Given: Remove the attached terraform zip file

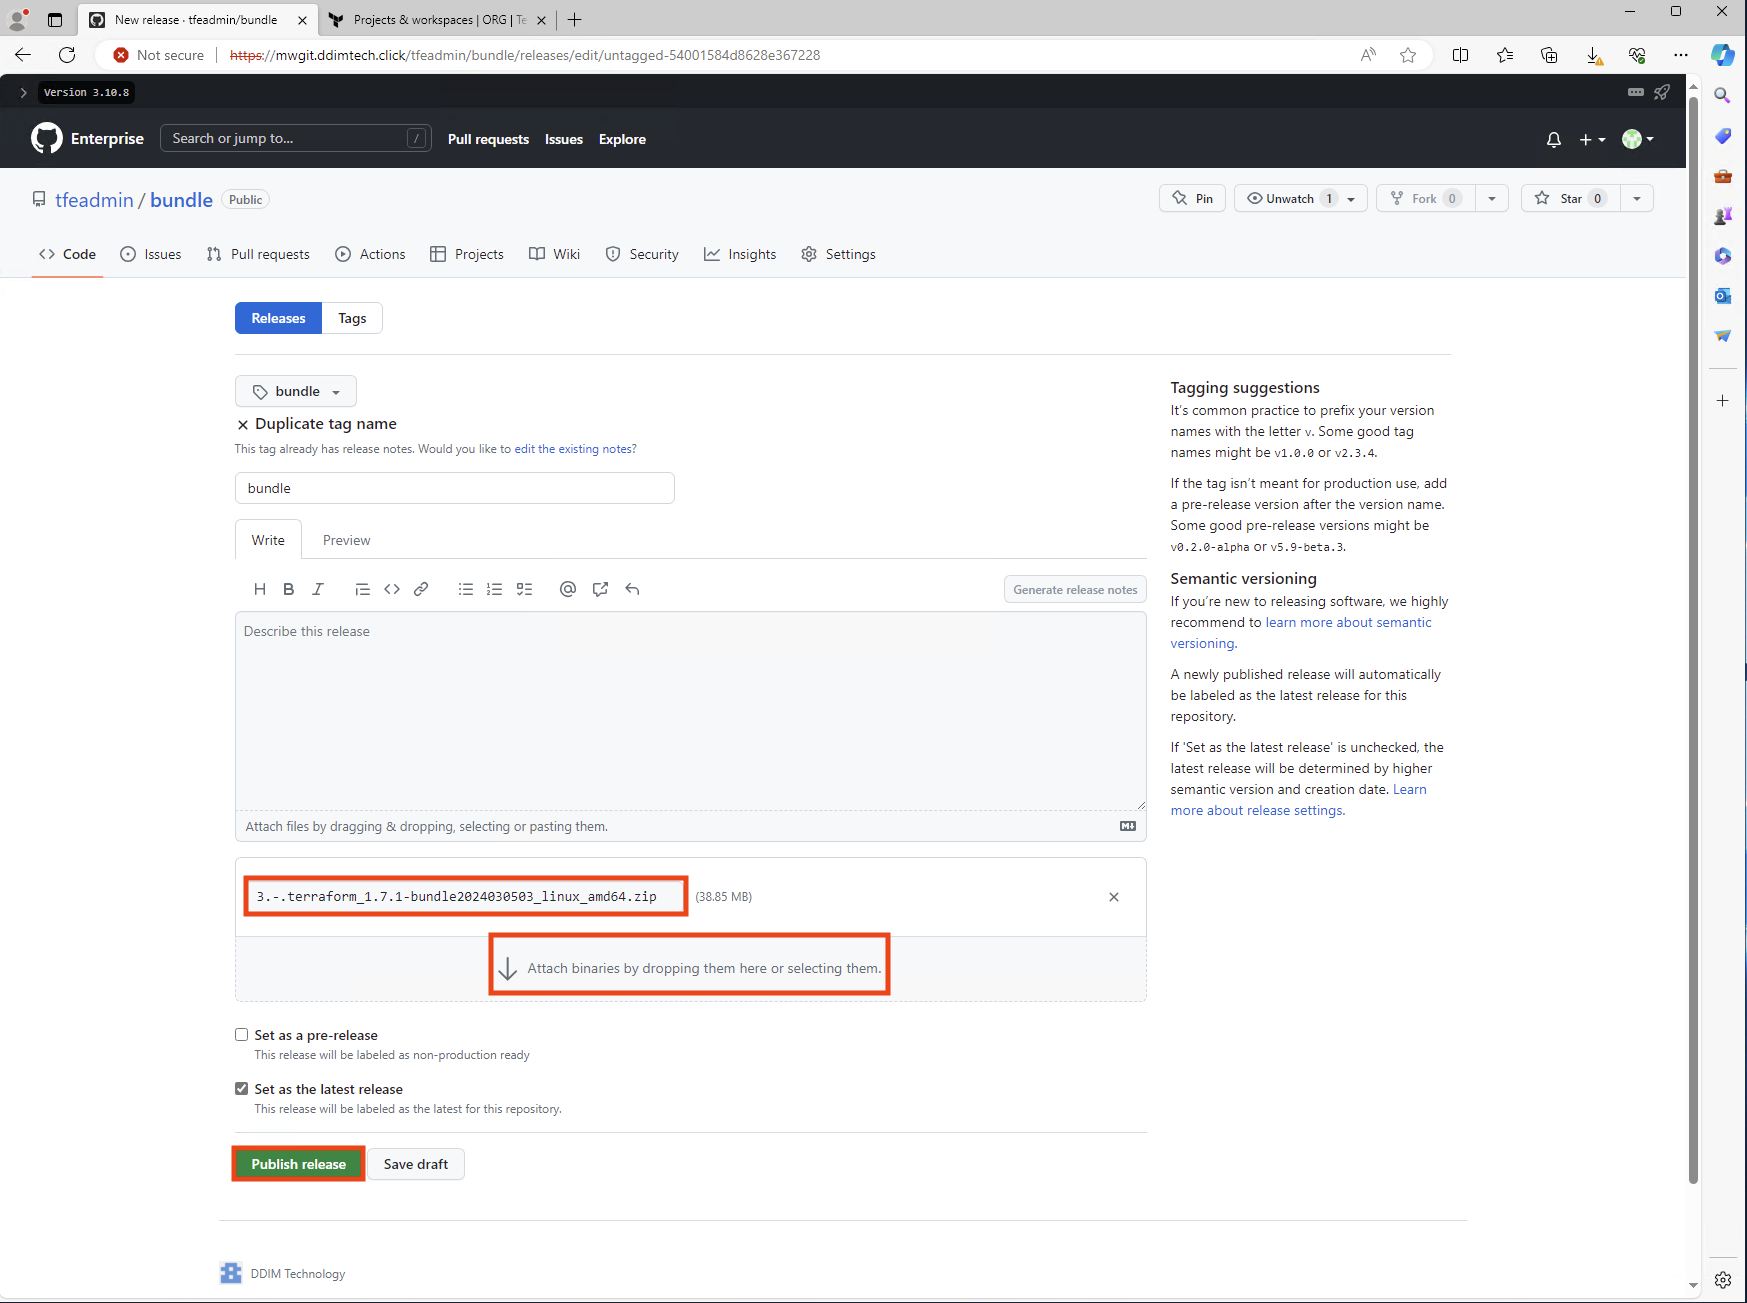Looking at the screenshot, I should 1114,897.
